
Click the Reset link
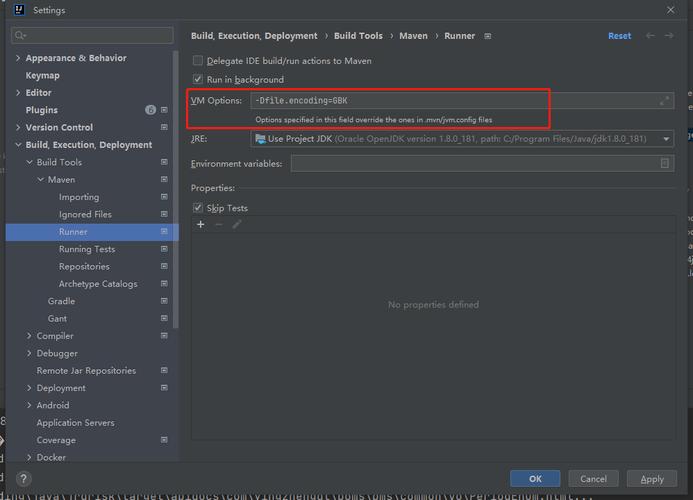click(x=619, y=36)
